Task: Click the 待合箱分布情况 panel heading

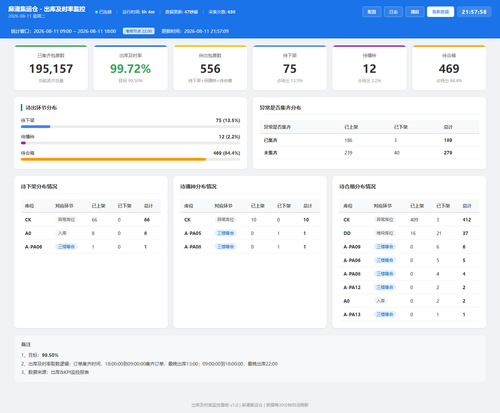Action: click(x=358, y=186)
